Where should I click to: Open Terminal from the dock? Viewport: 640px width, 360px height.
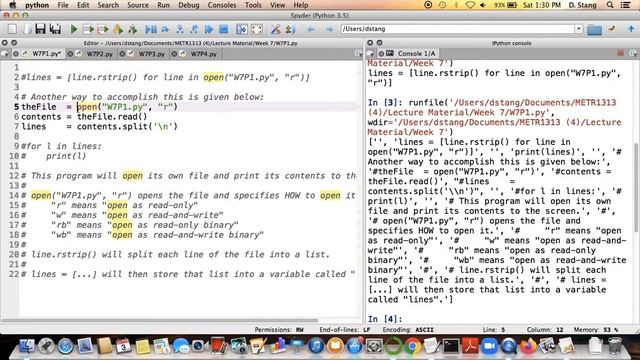pos(451,347)
